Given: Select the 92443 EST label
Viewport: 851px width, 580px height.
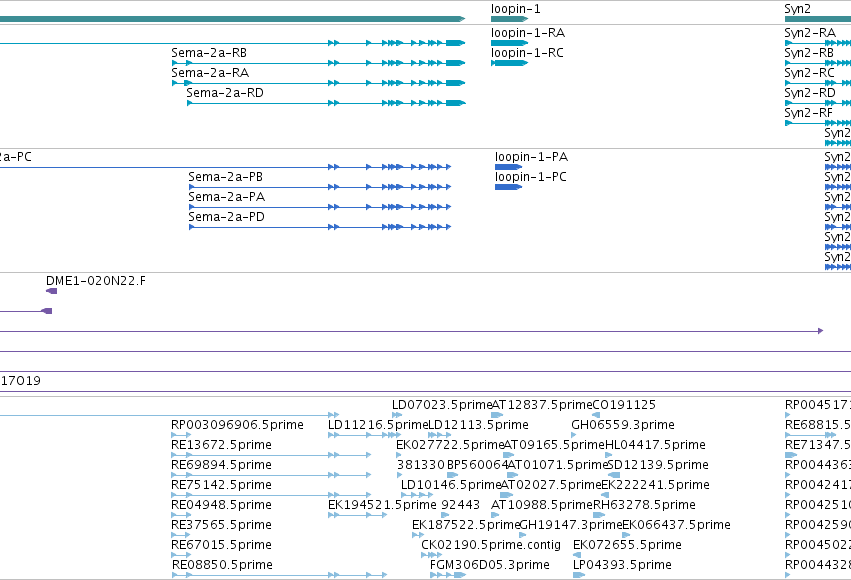Looking at the screenshot, I should point(460,506).
